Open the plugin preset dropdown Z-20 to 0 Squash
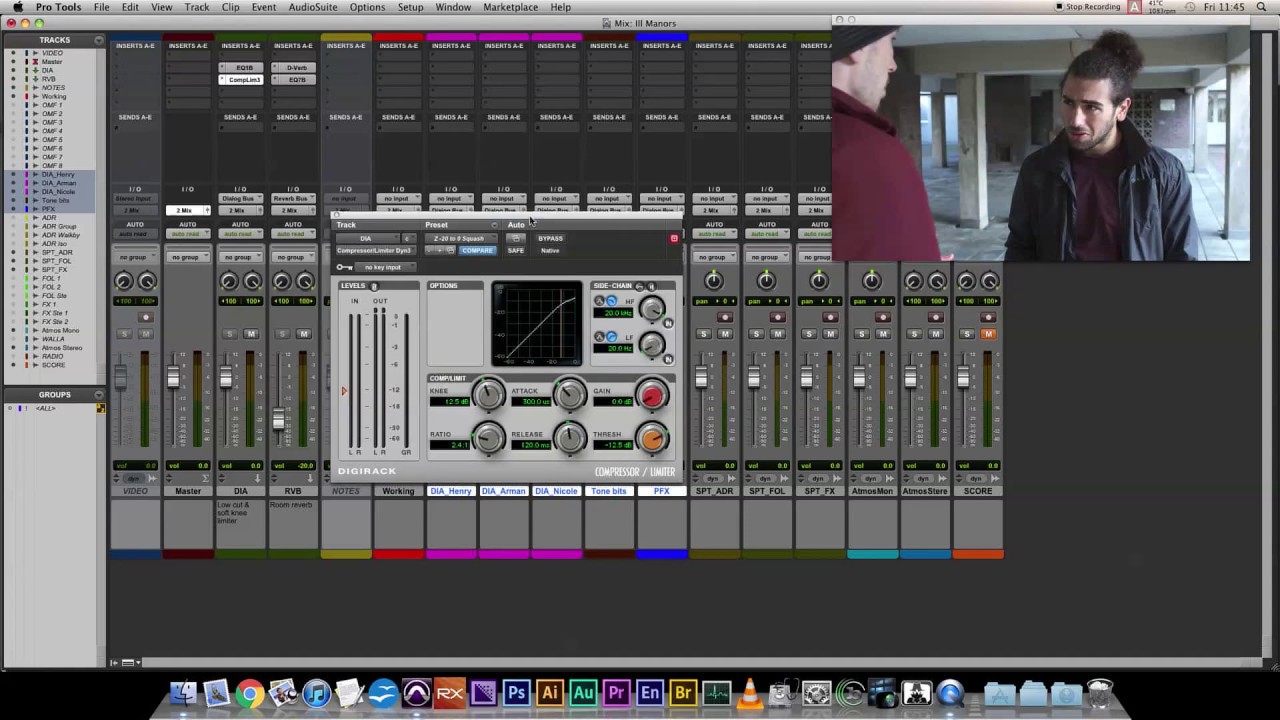 click(461, 238)
